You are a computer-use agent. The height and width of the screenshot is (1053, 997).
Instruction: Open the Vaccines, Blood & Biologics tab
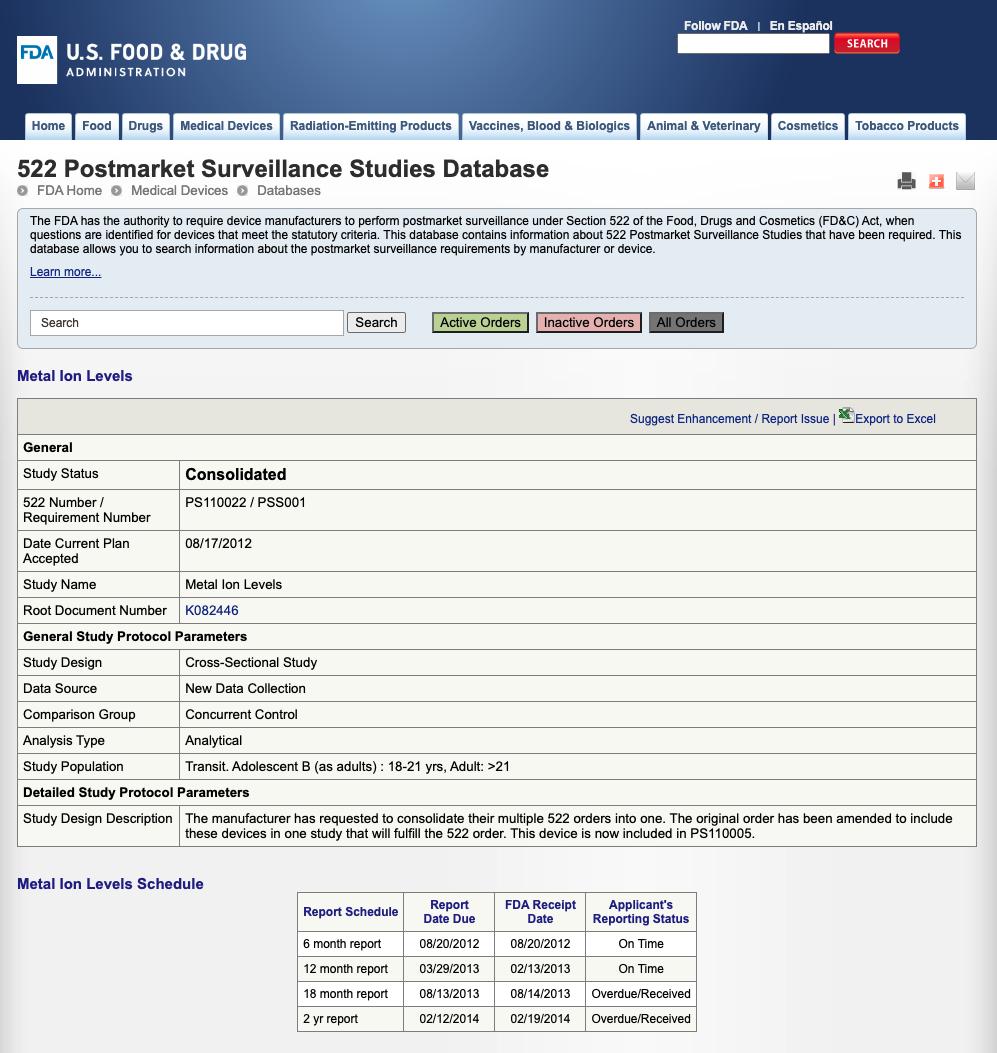[549, 126]
